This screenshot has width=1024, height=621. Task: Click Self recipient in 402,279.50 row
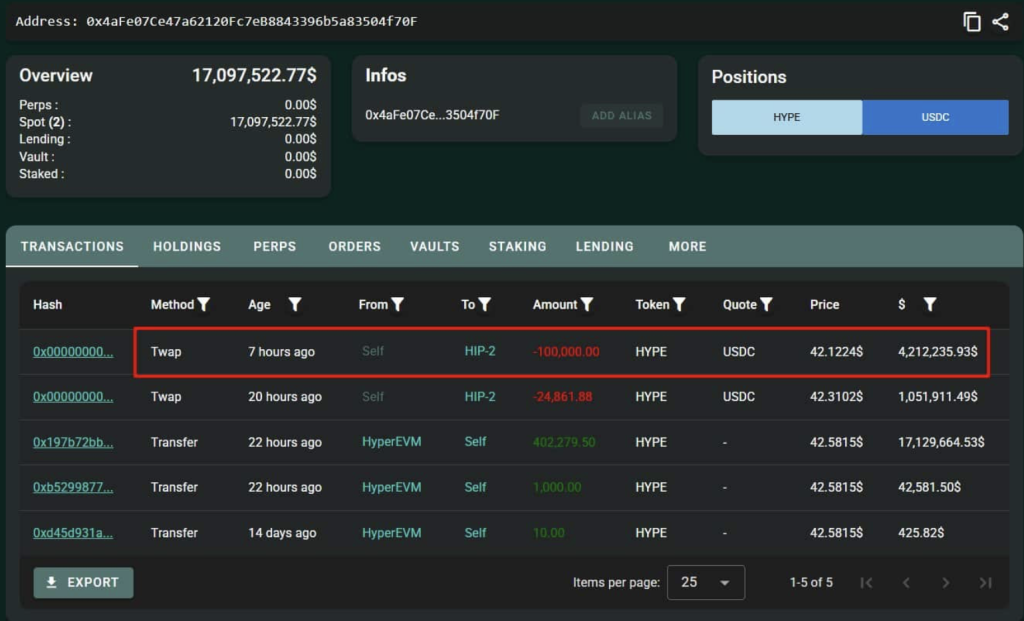[475, 442]
